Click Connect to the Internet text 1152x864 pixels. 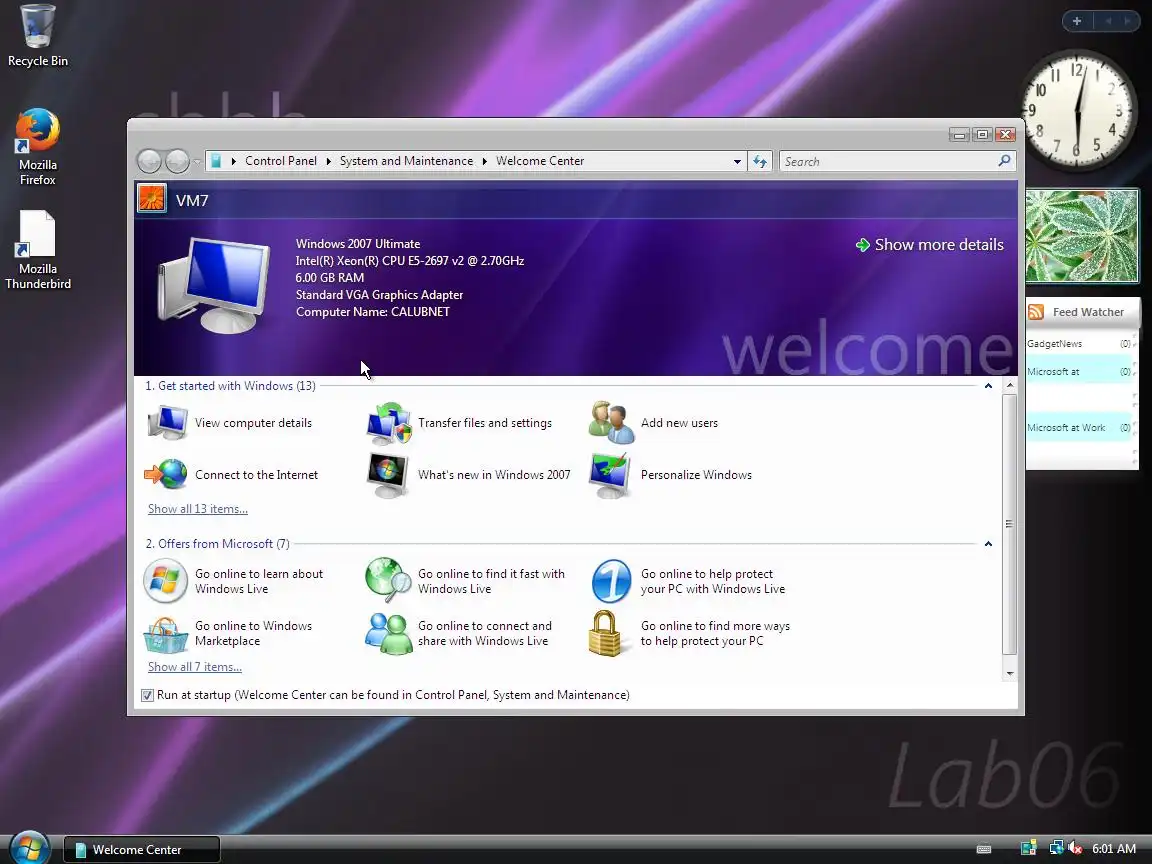coord(256,475)
